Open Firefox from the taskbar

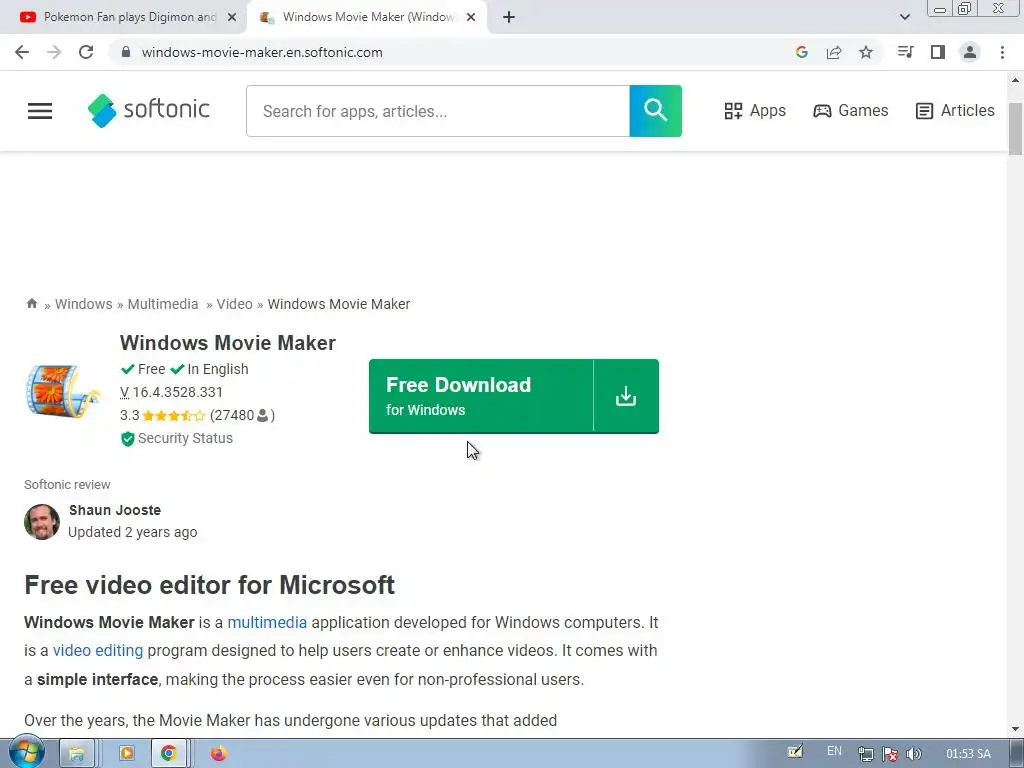[219, 753]
